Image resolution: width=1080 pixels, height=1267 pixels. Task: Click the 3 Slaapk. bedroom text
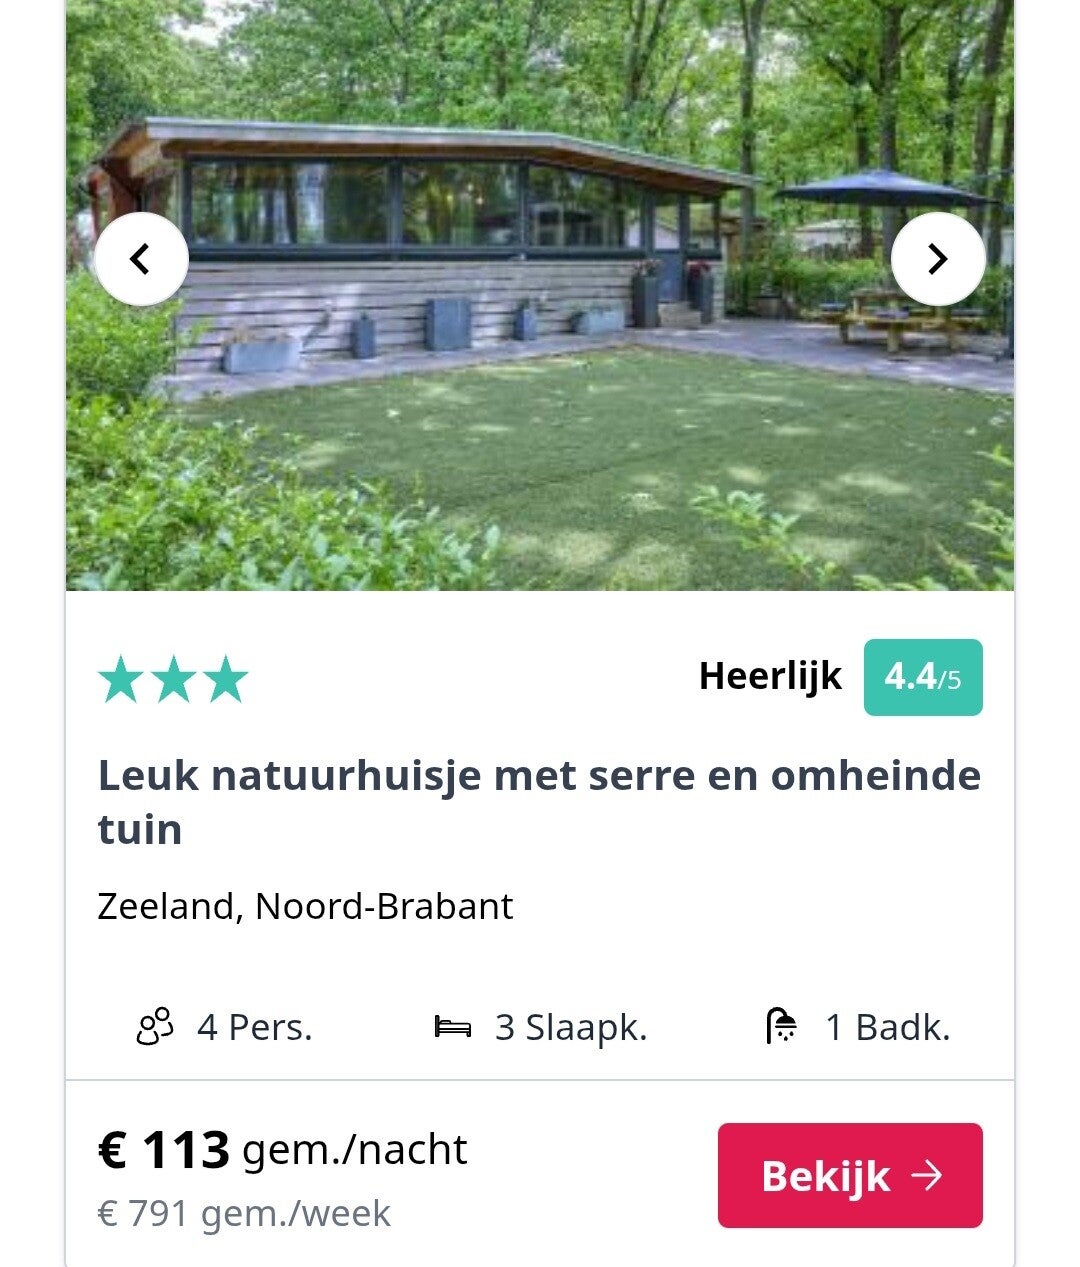click(x=571, y=1027)
